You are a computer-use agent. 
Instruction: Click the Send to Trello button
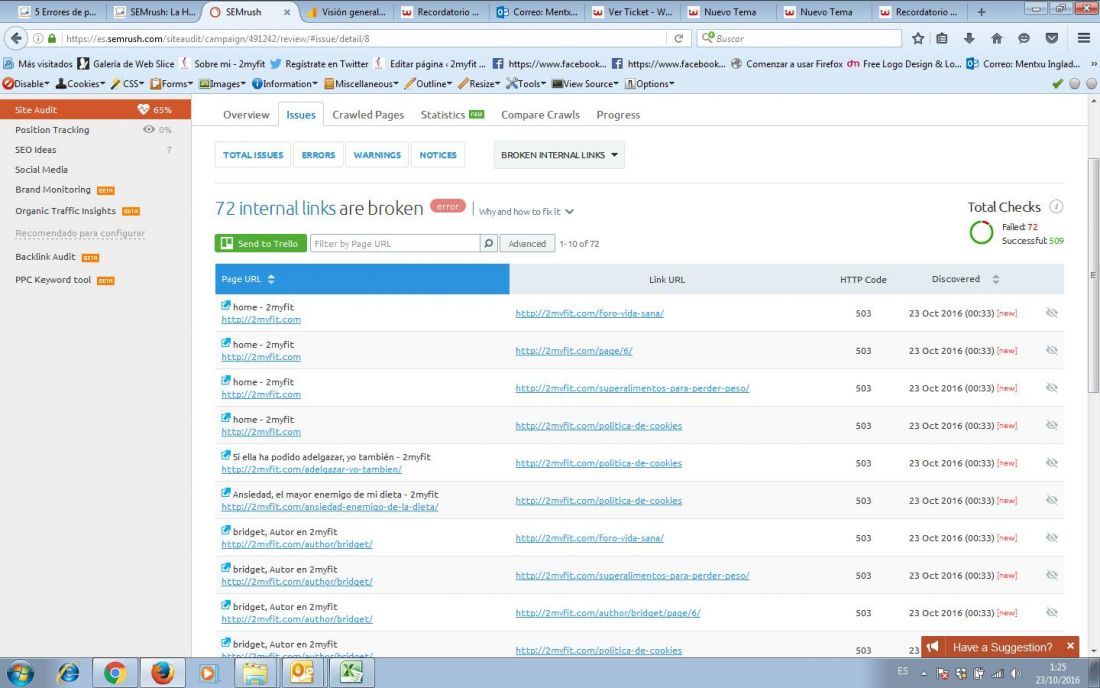260,243
